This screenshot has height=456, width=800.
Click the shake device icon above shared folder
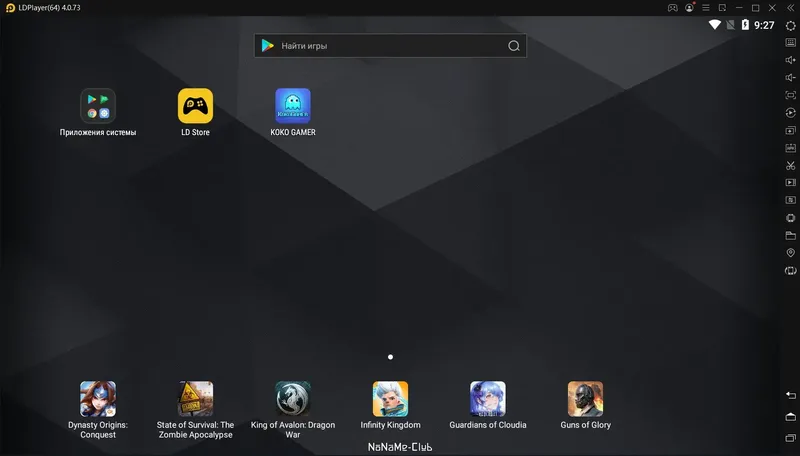(x=790, y=218)
